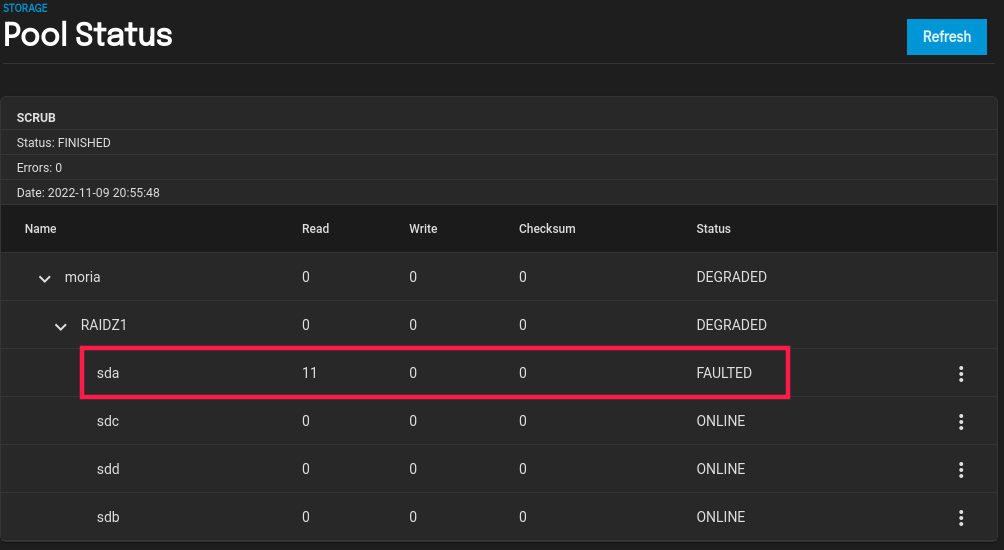1004x550 pixels.
Task: Click the Checksum column header
Action: pyautogui.click(x=547, y=229)
